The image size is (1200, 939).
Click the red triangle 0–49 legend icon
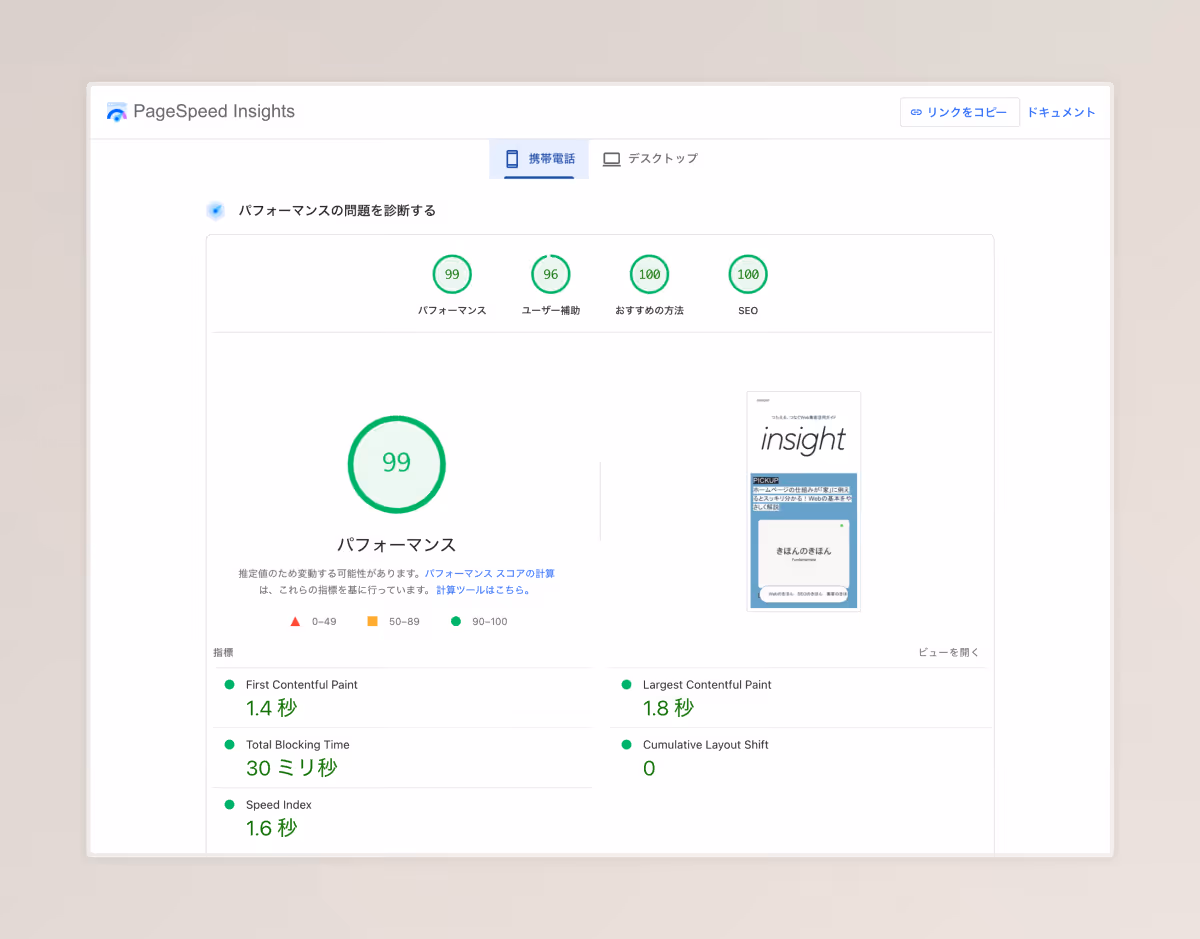[x=295, y=621]
